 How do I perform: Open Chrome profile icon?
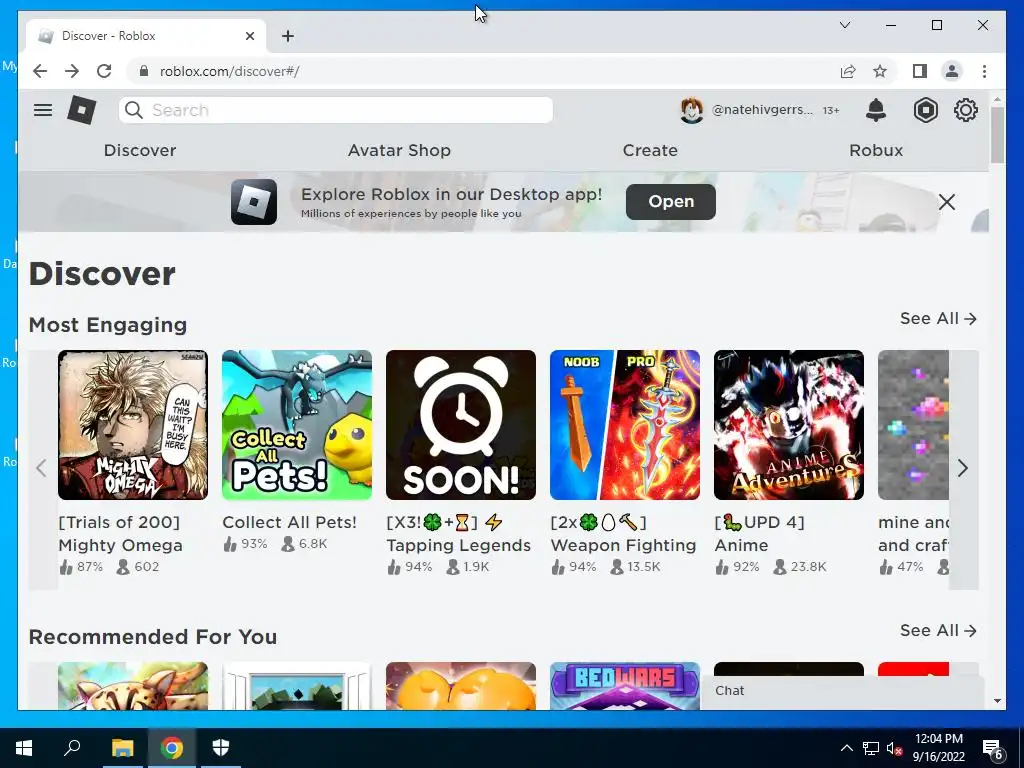[x=952, y=71]
